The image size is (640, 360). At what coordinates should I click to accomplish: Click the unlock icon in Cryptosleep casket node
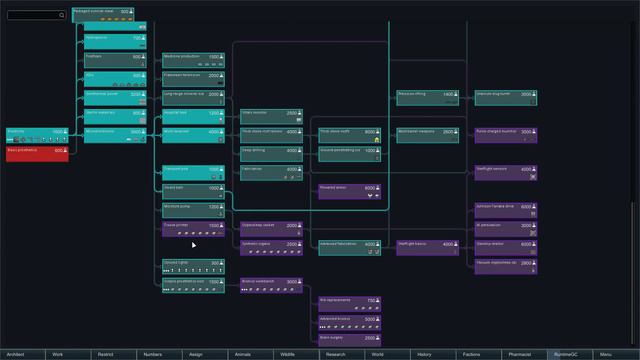pyautogui.click(x=299, y=233)
